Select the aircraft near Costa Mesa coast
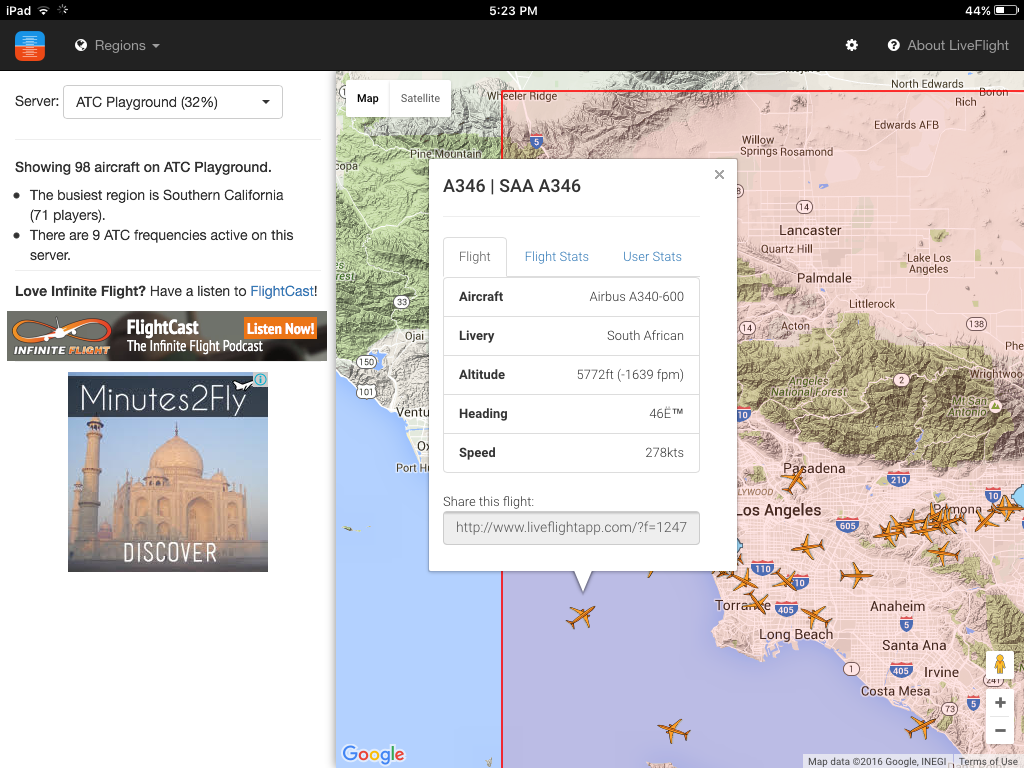The image size is (1024, 768). 920,727
